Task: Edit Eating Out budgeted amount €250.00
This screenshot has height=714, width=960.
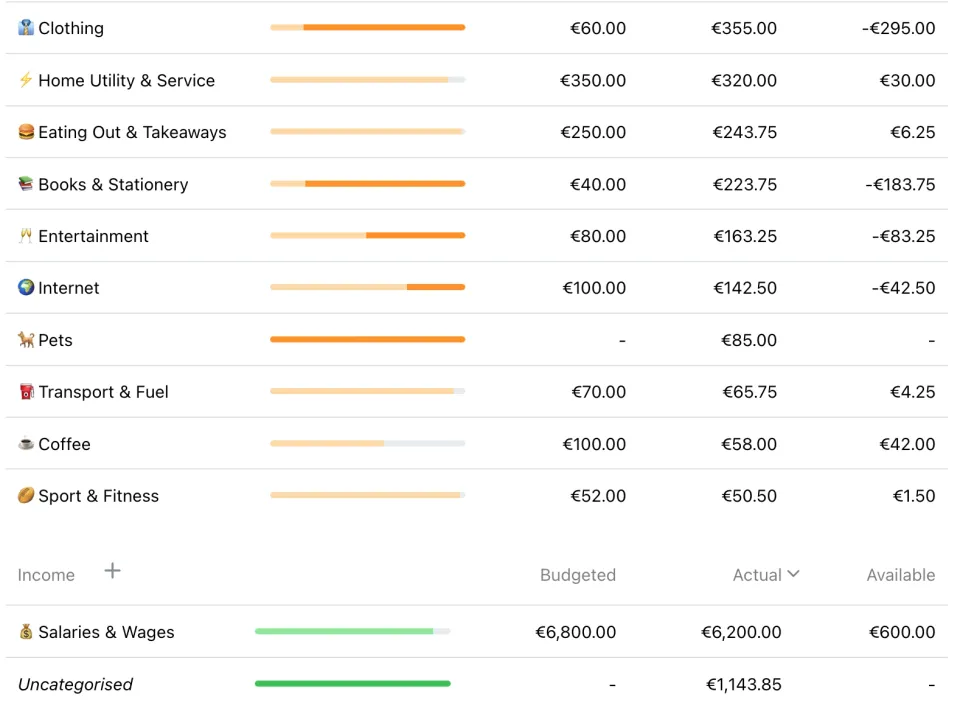Action: coord(593,132)
